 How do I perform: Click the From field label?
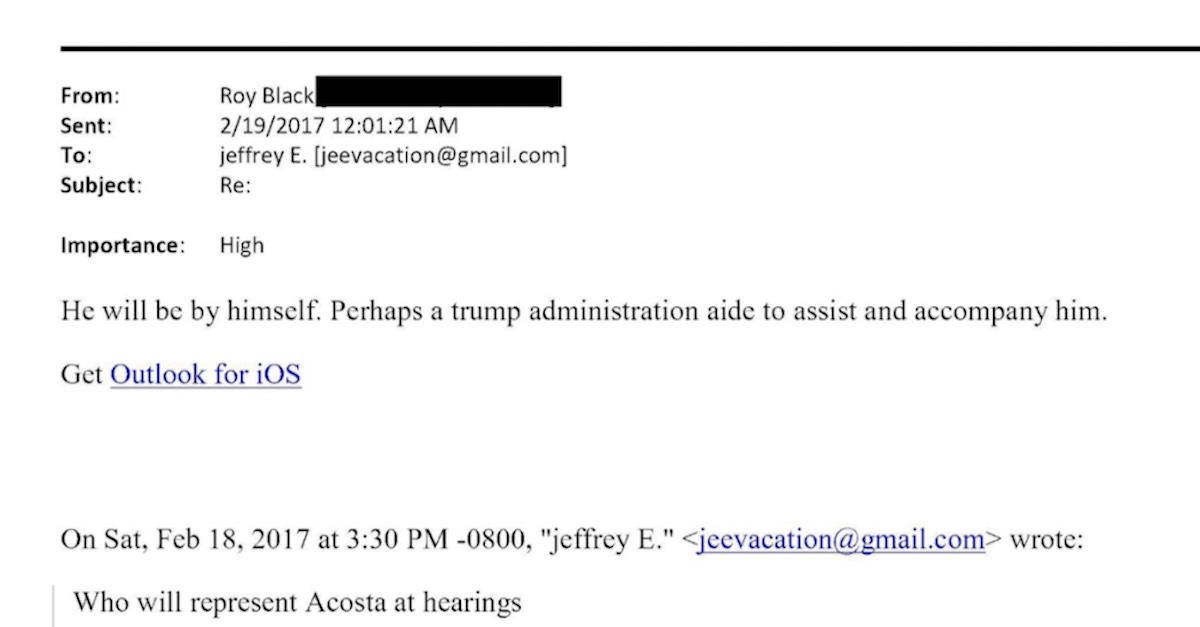tap(90, 96)
